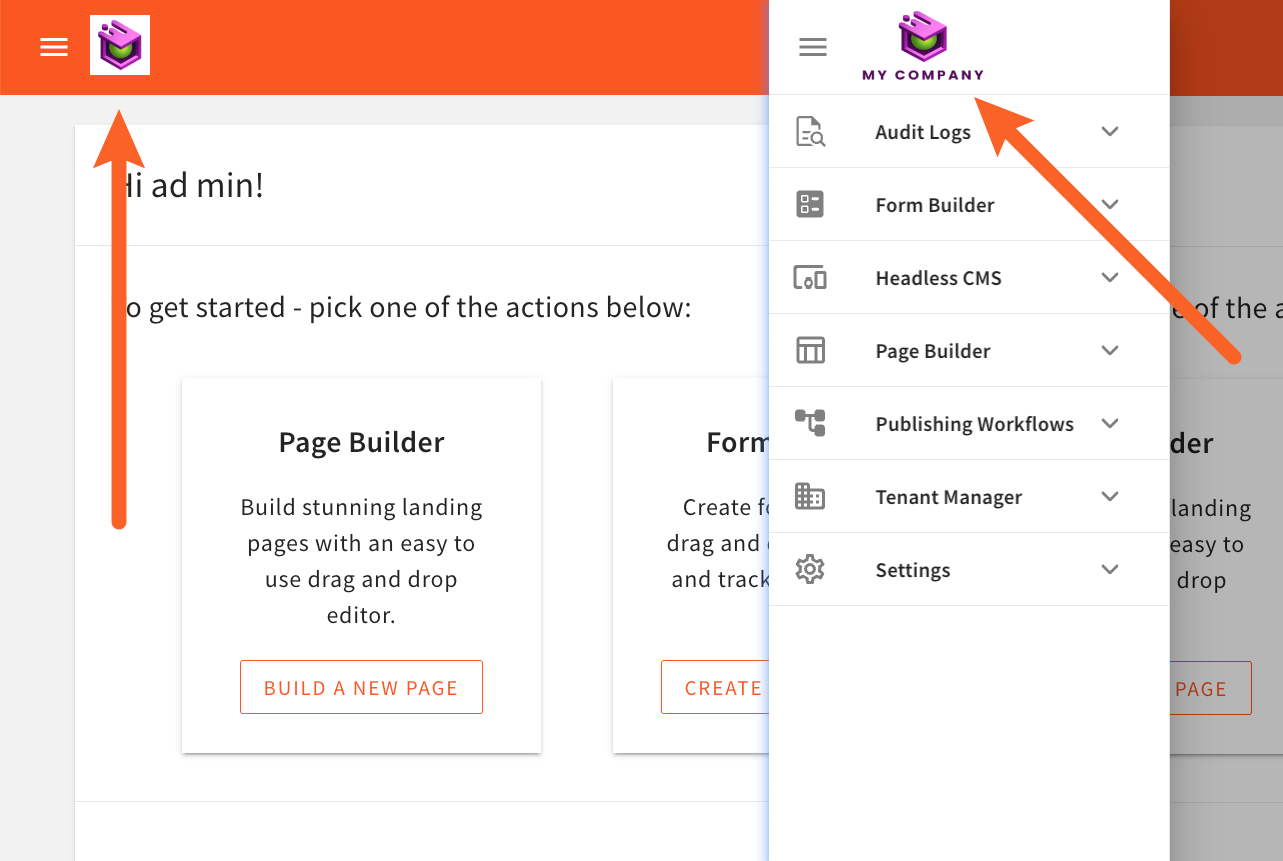
Task: Click the Tenant Manager building icon
Action: (x=810, y=496)
